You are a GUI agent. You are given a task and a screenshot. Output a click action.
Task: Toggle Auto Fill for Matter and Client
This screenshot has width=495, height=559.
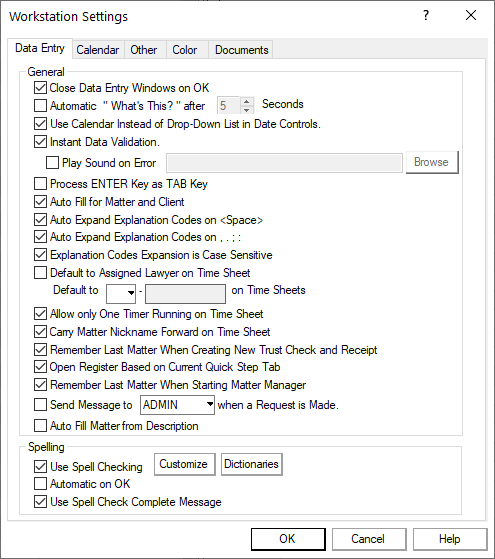40,202
